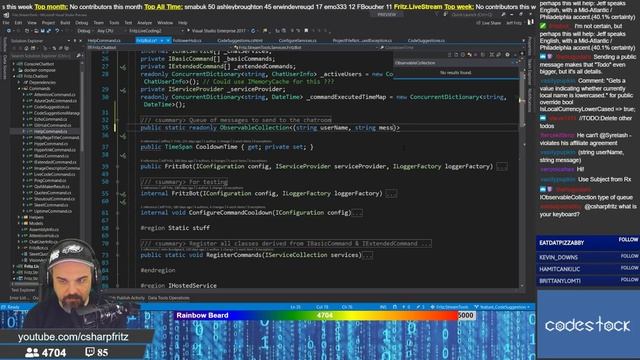Open the Window menu
This screenshot has height=360, width=640.
click(165, 23)
